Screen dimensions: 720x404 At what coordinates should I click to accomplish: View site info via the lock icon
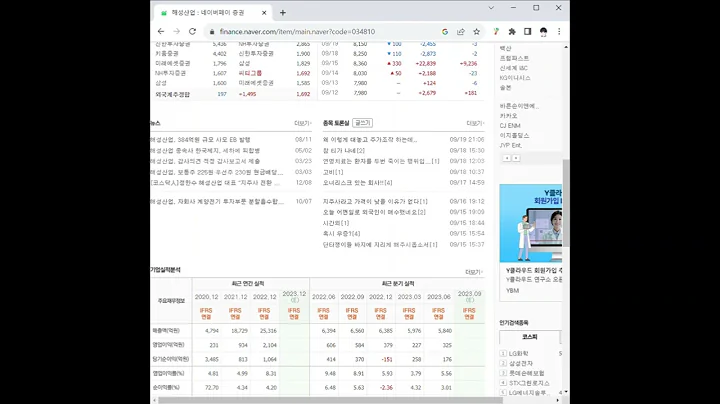point(212,32)
